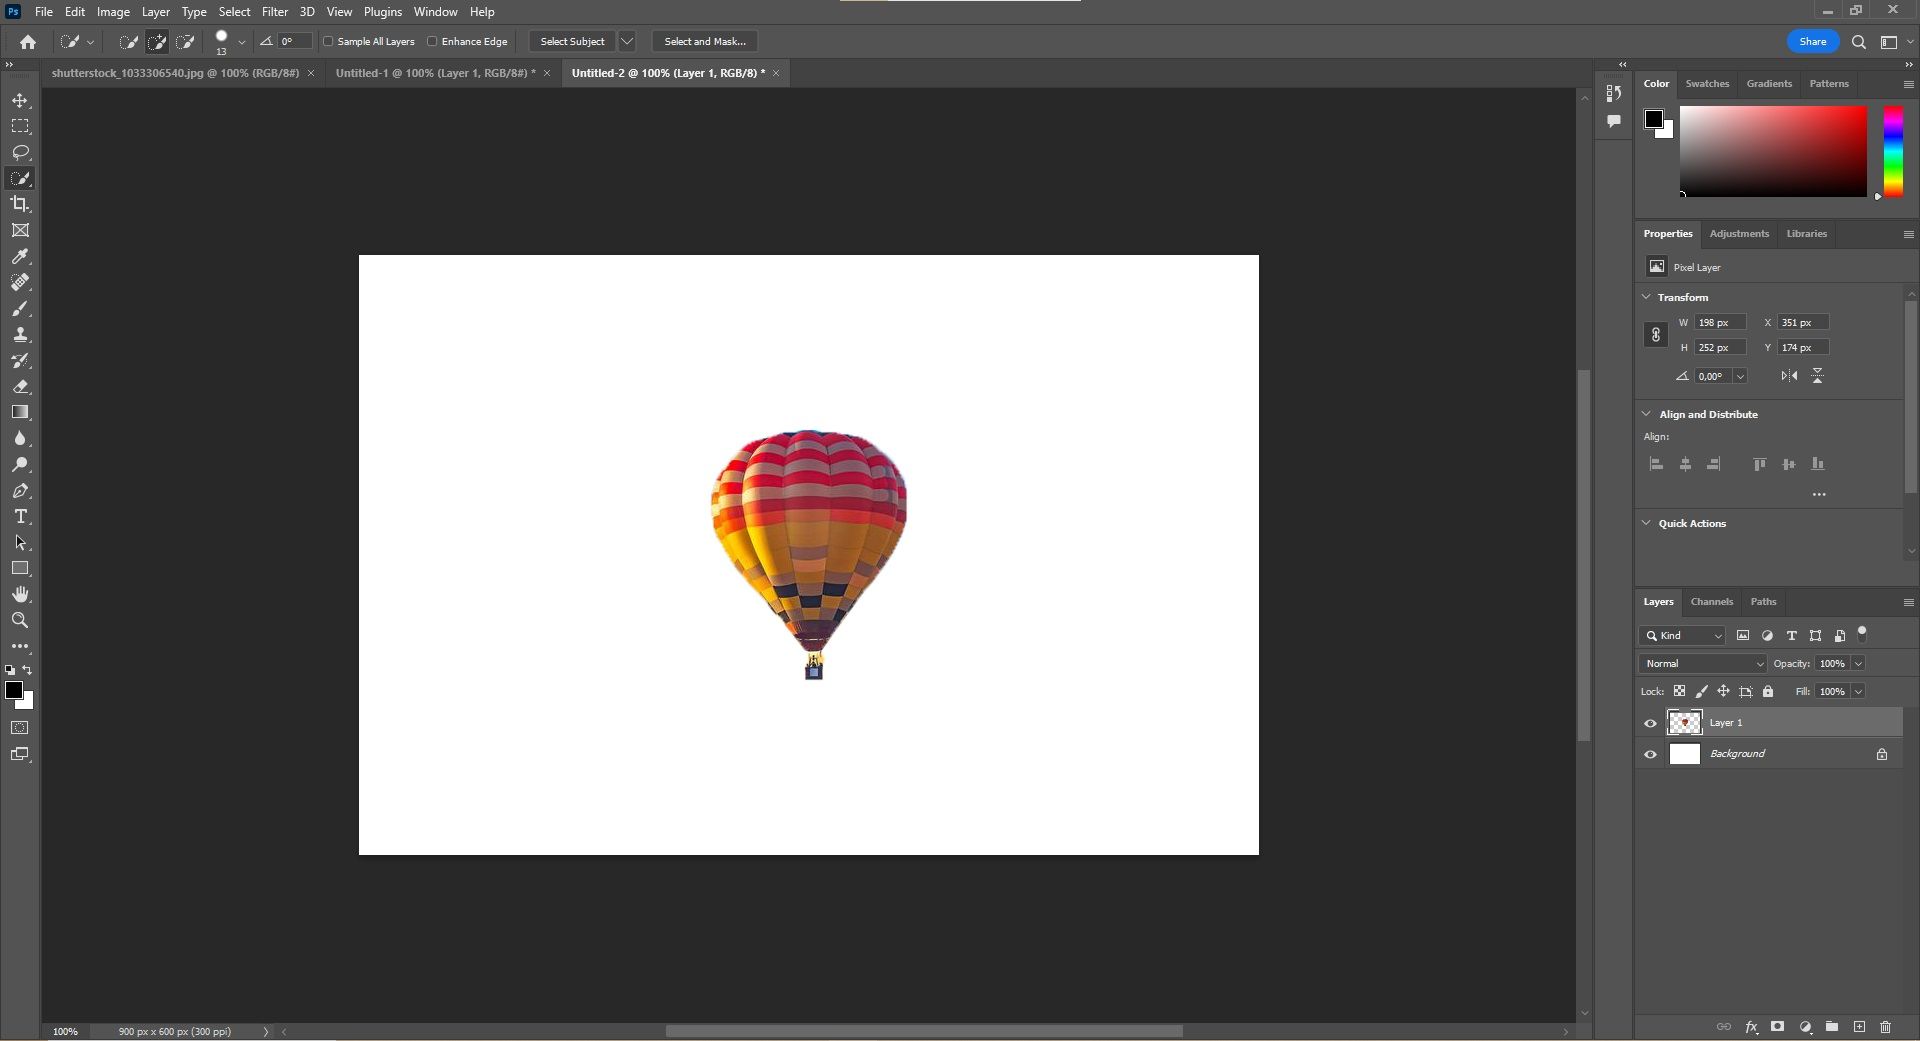Click the Select Subject button
The image size is (1920, 1041).
point(572,41)
